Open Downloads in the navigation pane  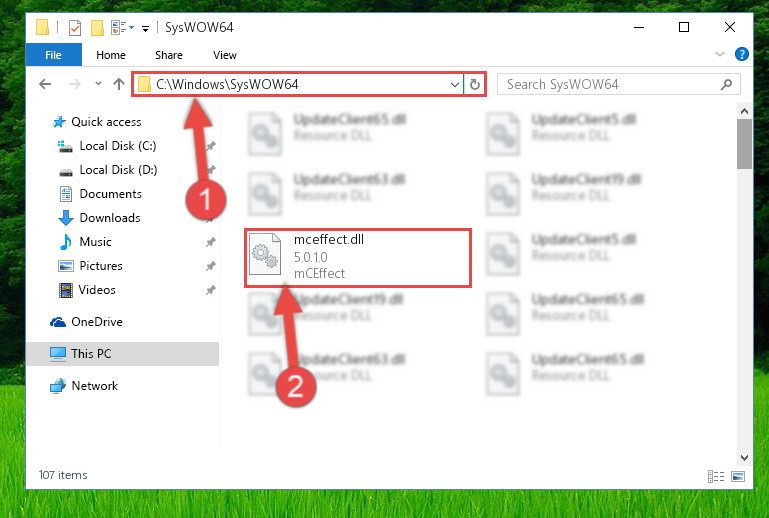[x=110, y=218]
